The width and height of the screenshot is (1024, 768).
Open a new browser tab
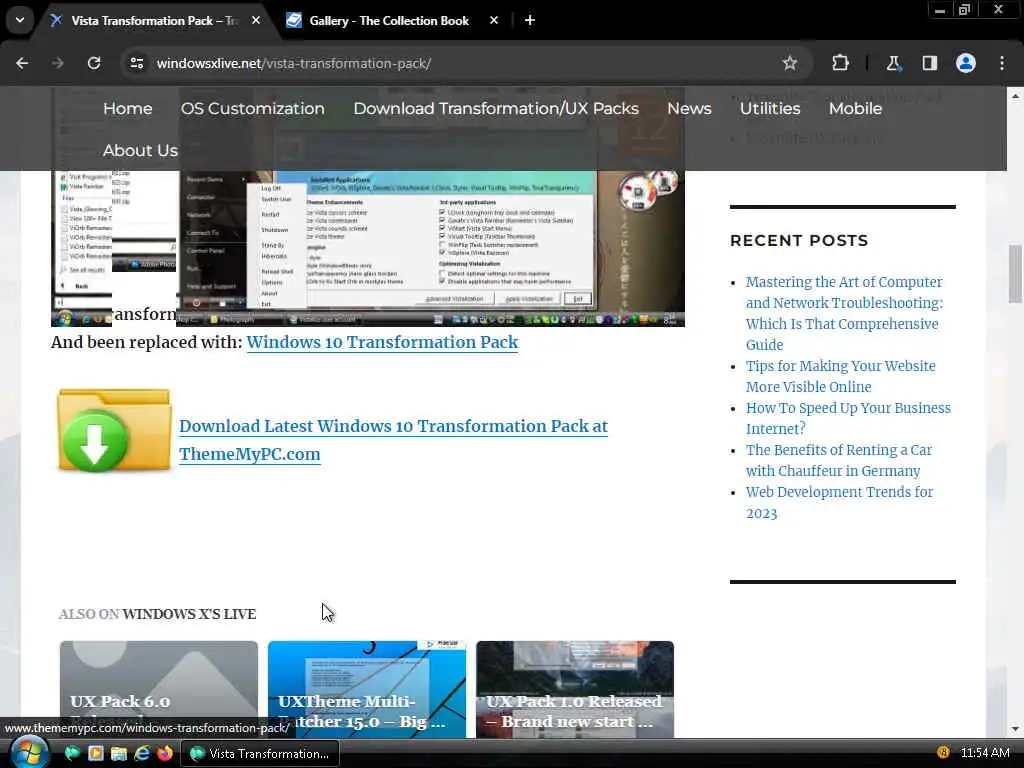530,20
